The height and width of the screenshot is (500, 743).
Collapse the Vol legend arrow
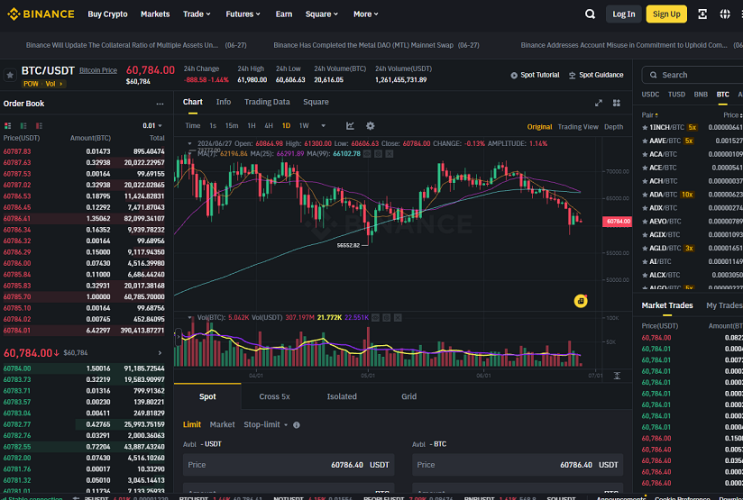pos(190,318)
